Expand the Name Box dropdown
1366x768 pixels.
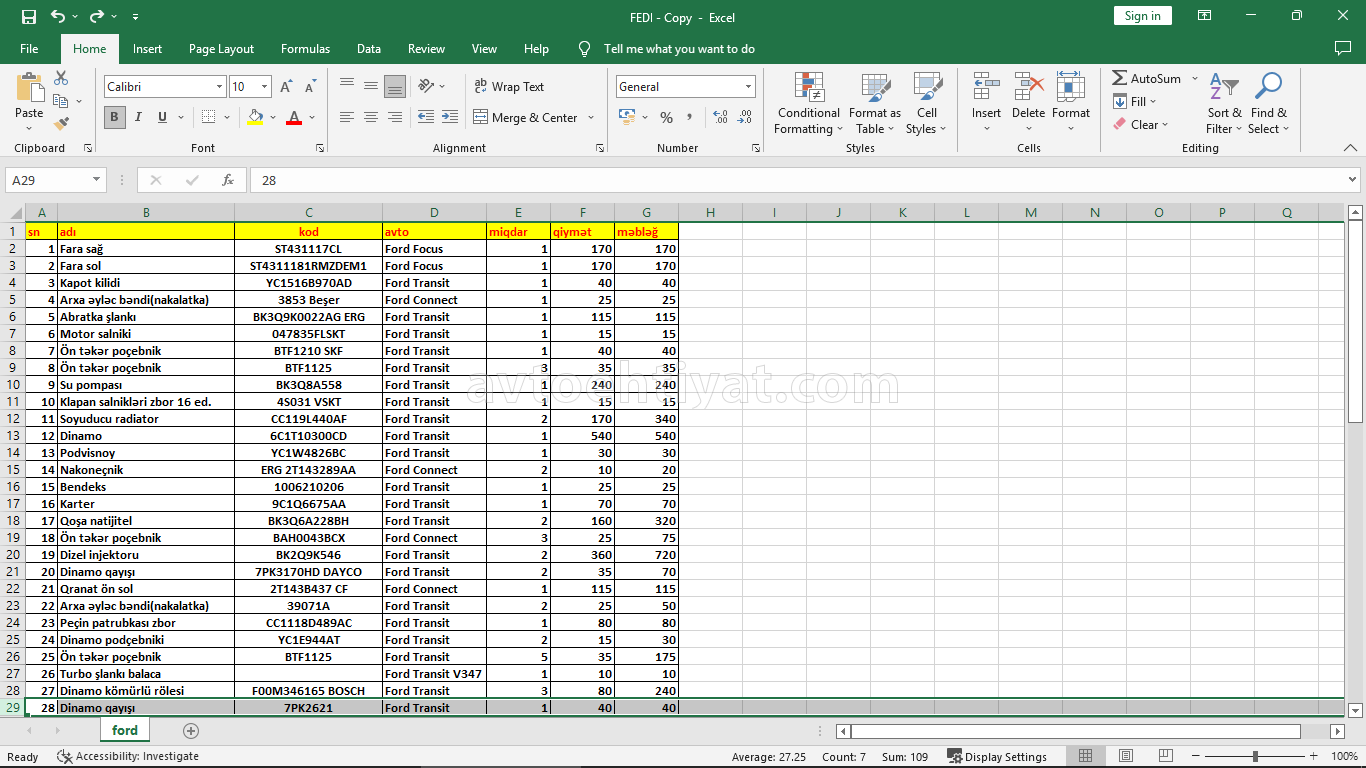[97, 180]
